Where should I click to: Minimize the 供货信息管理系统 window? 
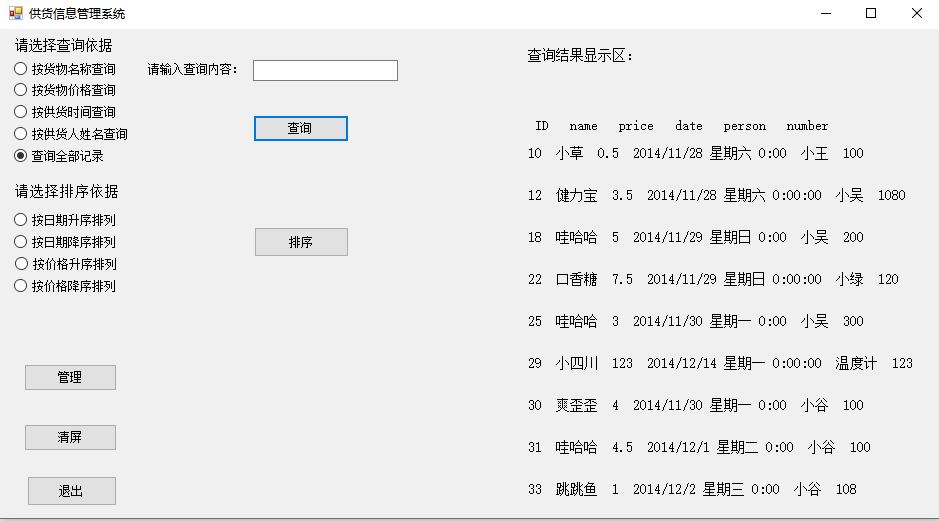point(826,13)
